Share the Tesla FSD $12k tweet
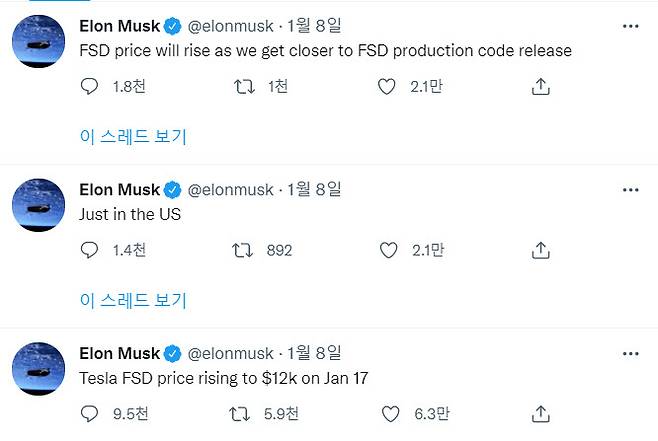The width and height of the screenshot is (658, 441). tap(539, 413)
